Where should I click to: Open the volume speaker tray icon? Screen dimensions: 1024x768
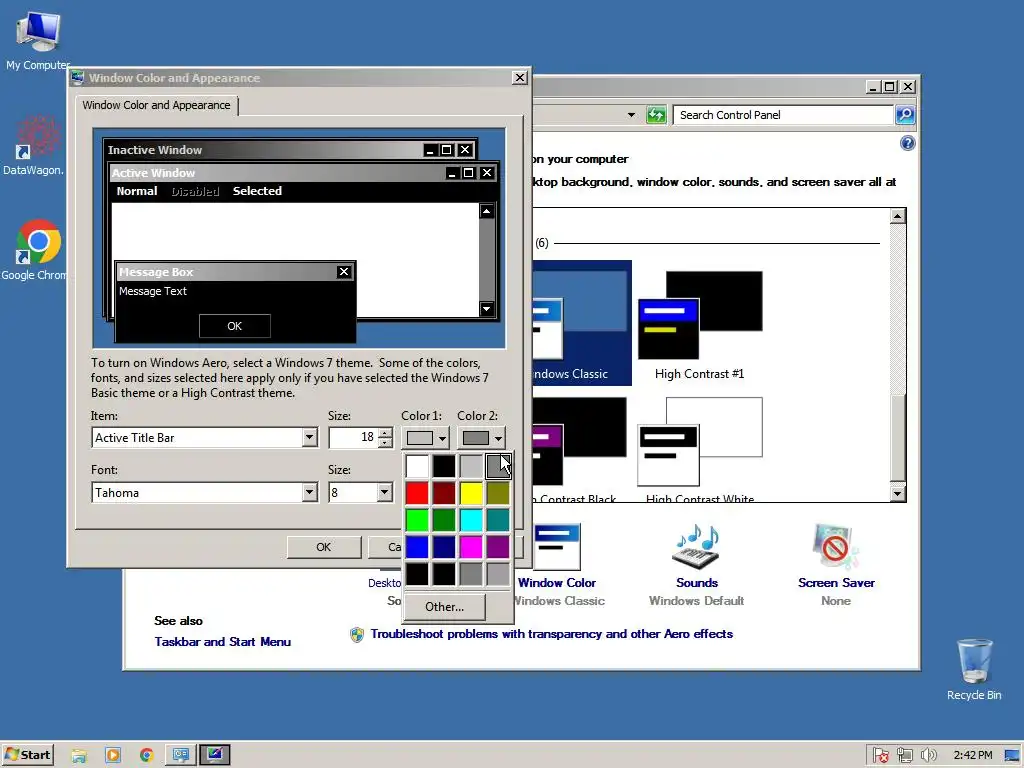click(928, 756)
